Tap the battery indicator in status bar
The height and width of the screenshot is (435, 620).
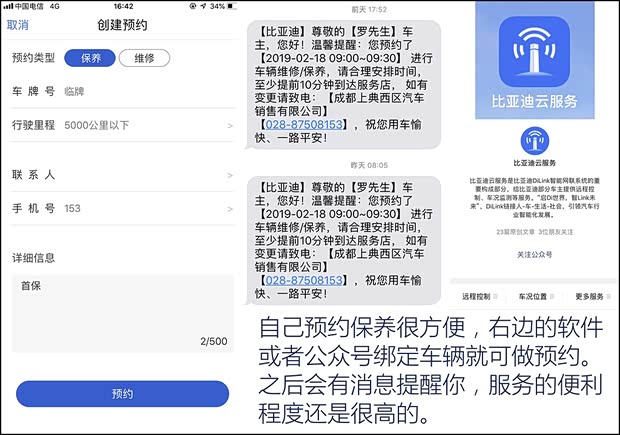point(232,6)
